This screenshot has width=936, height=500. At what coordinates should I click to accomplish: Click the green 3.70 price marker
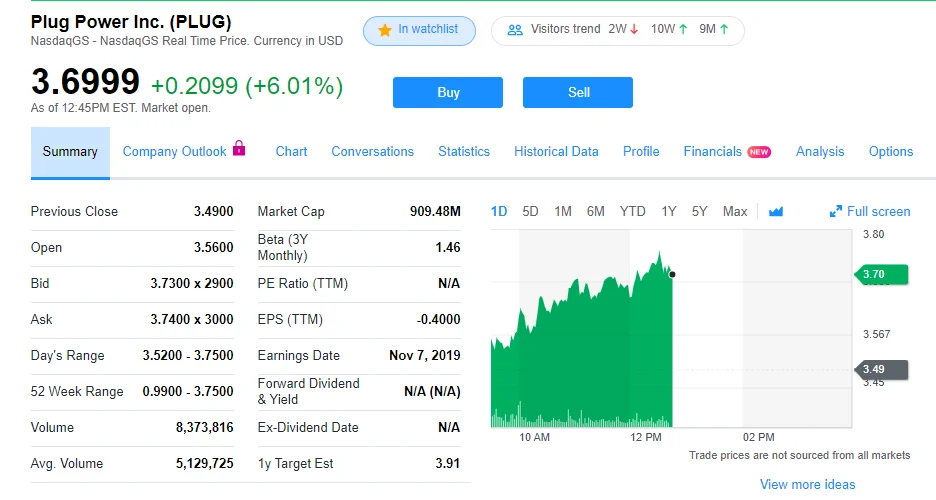pos(881,274)
